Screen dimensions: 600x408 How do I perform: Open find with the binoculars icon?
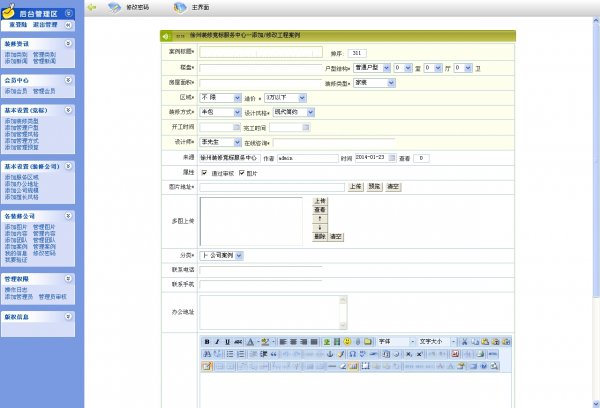(x=207, y=354)
